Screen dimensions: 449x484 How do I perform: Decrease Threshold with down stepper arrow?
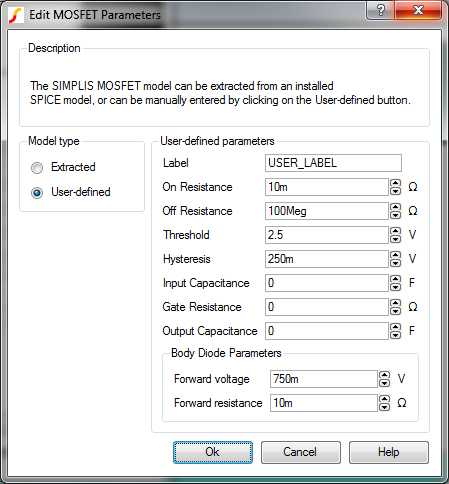(x=395, y=239)
